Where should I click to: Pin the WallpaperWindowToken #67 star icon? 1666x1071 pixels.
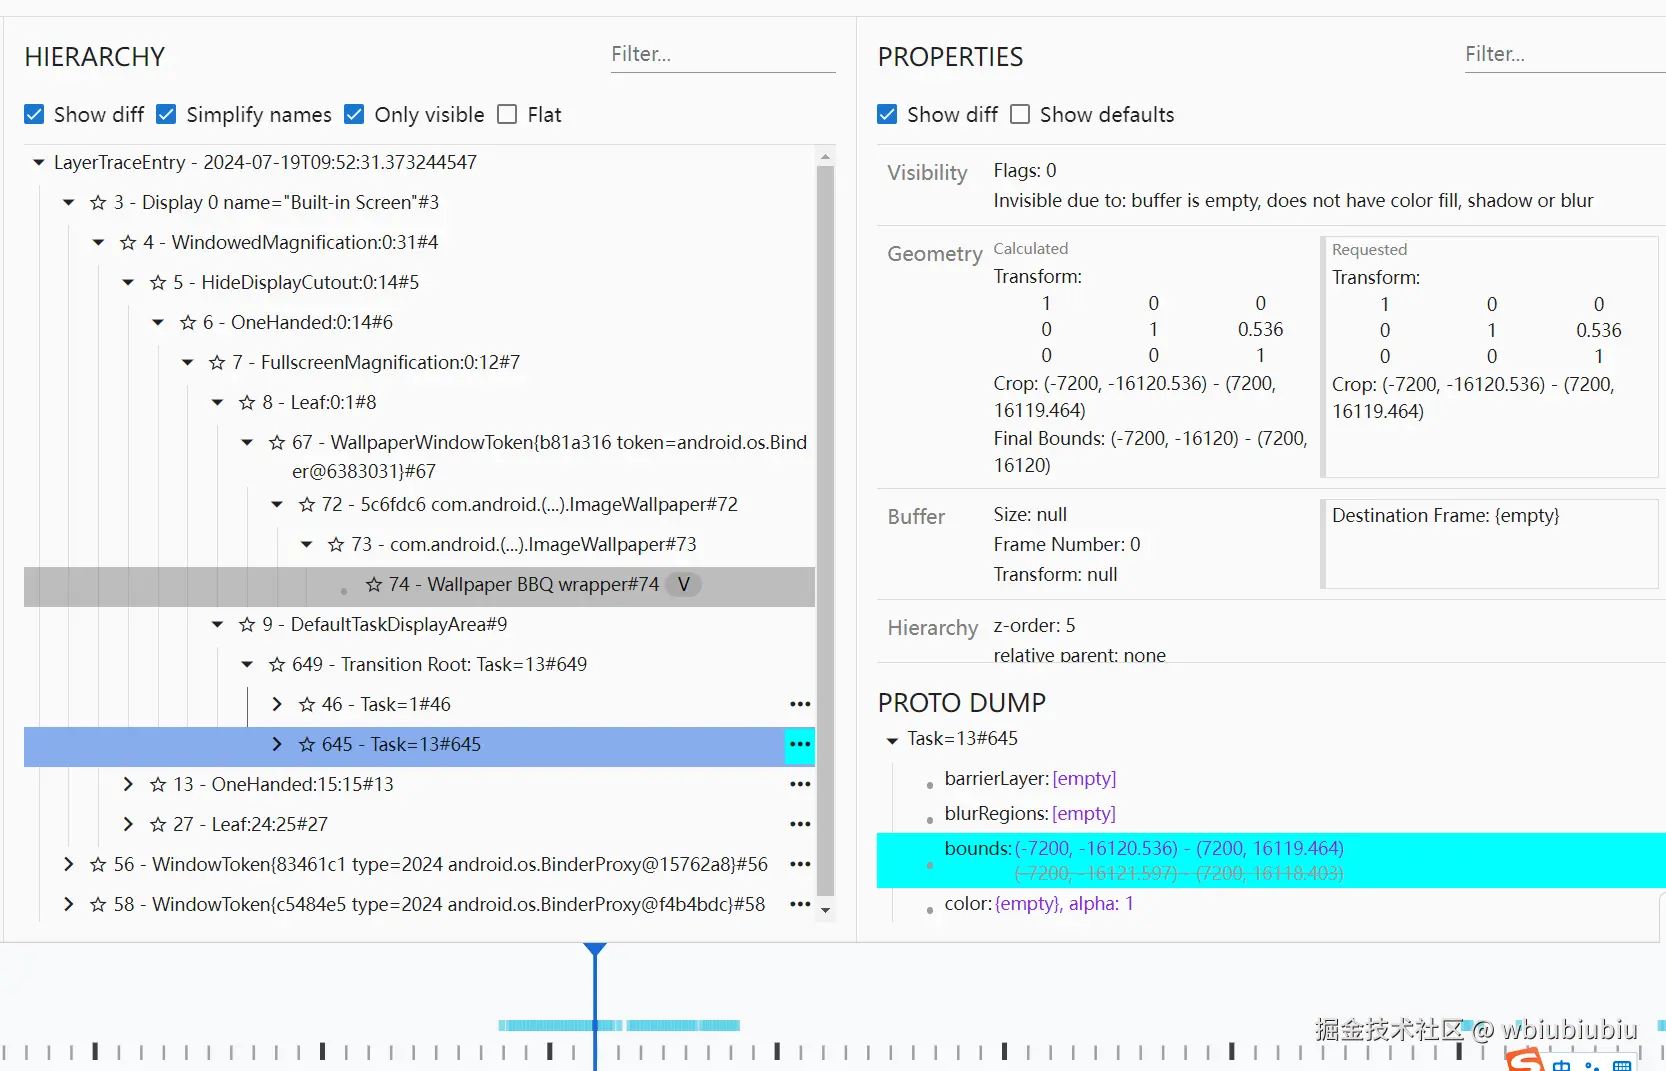(277, 443)
